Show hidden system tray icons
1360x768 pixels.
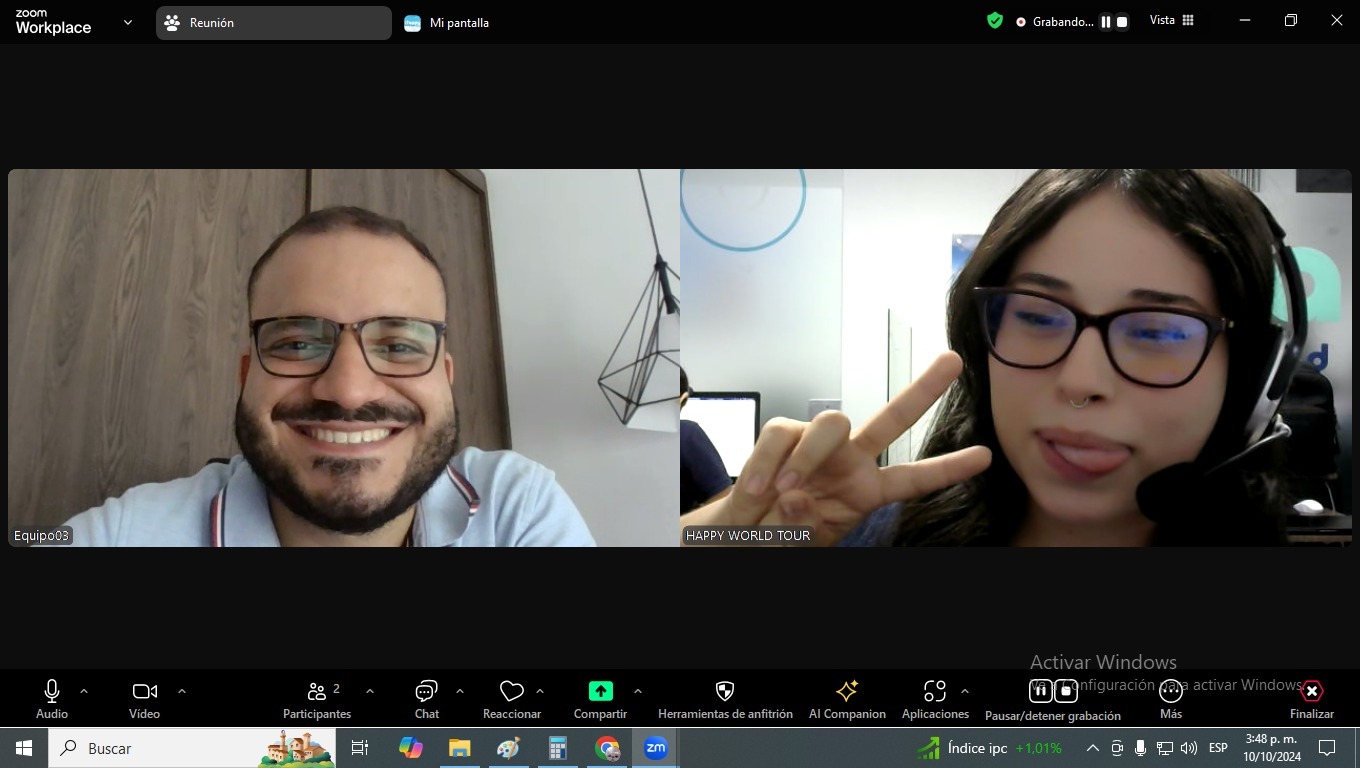coord(1093,748)
